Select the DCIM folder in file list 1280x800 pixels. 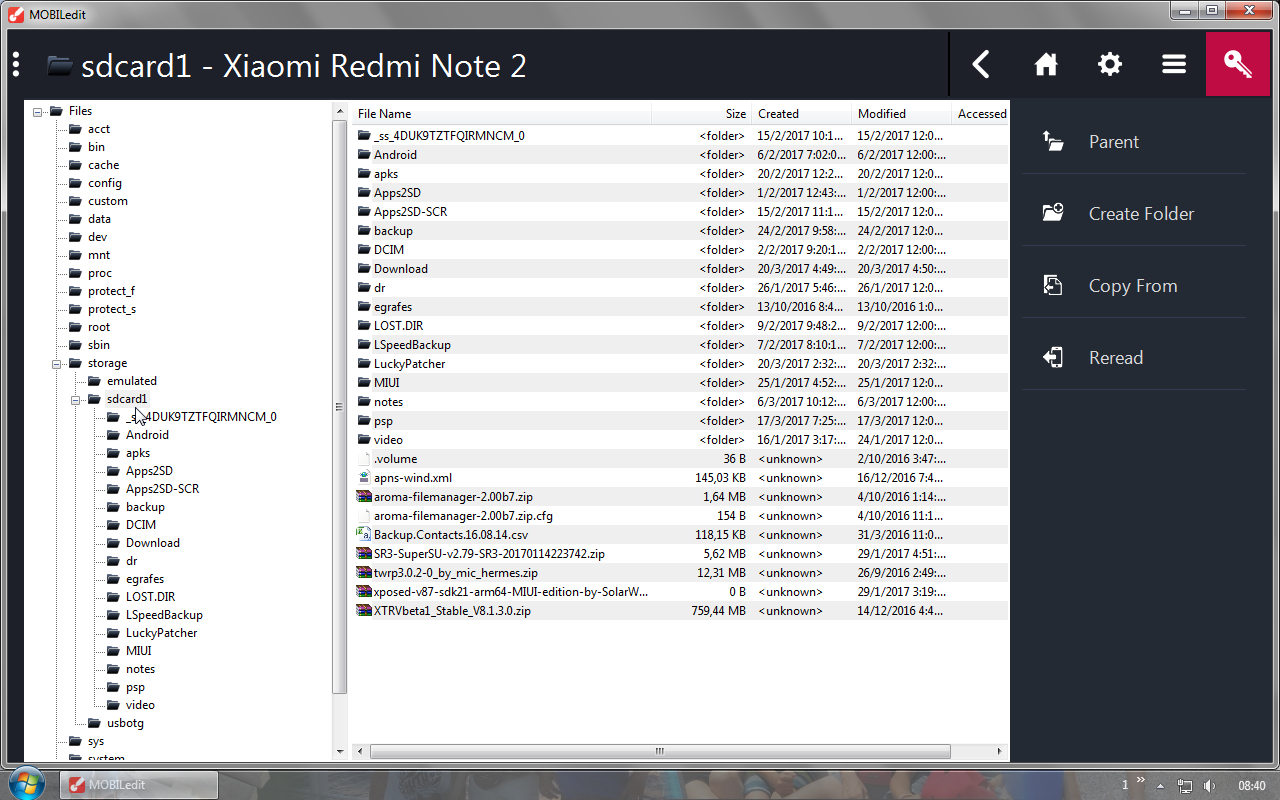pyautogui.click(x=389, y=250)
